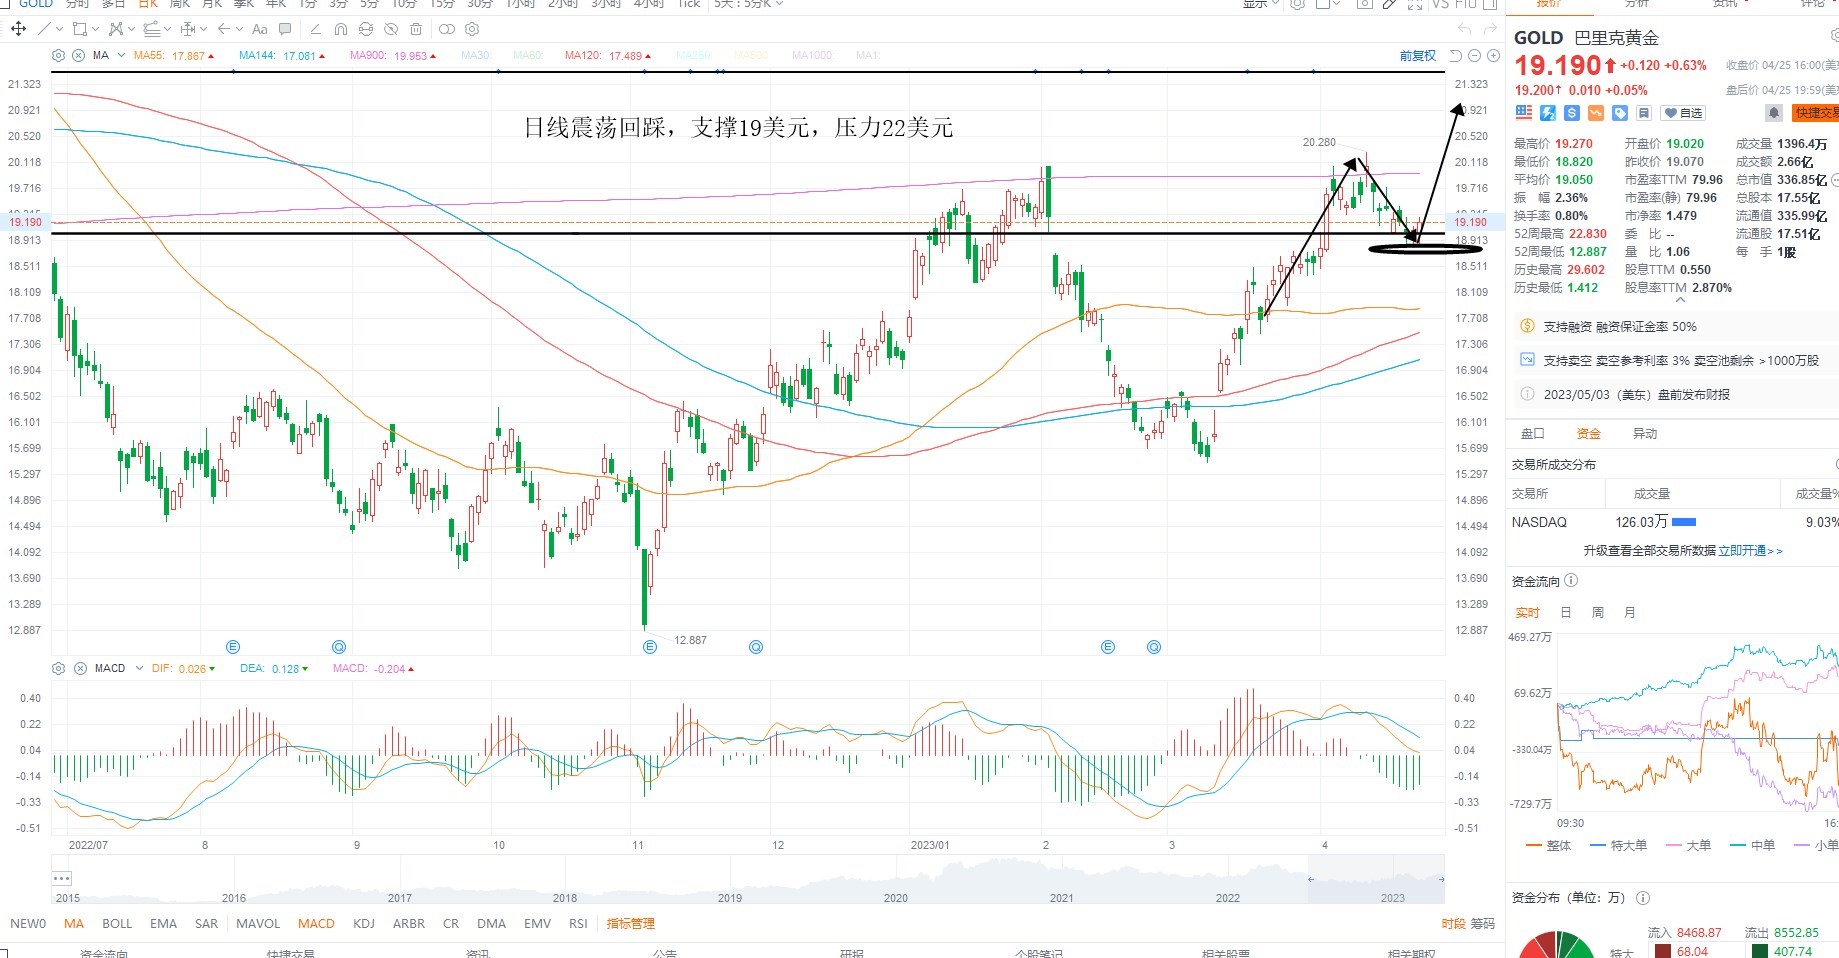Expand the MACD indicator dropdown
This screenshot has width=1839, height=958.
click(139, 668)
